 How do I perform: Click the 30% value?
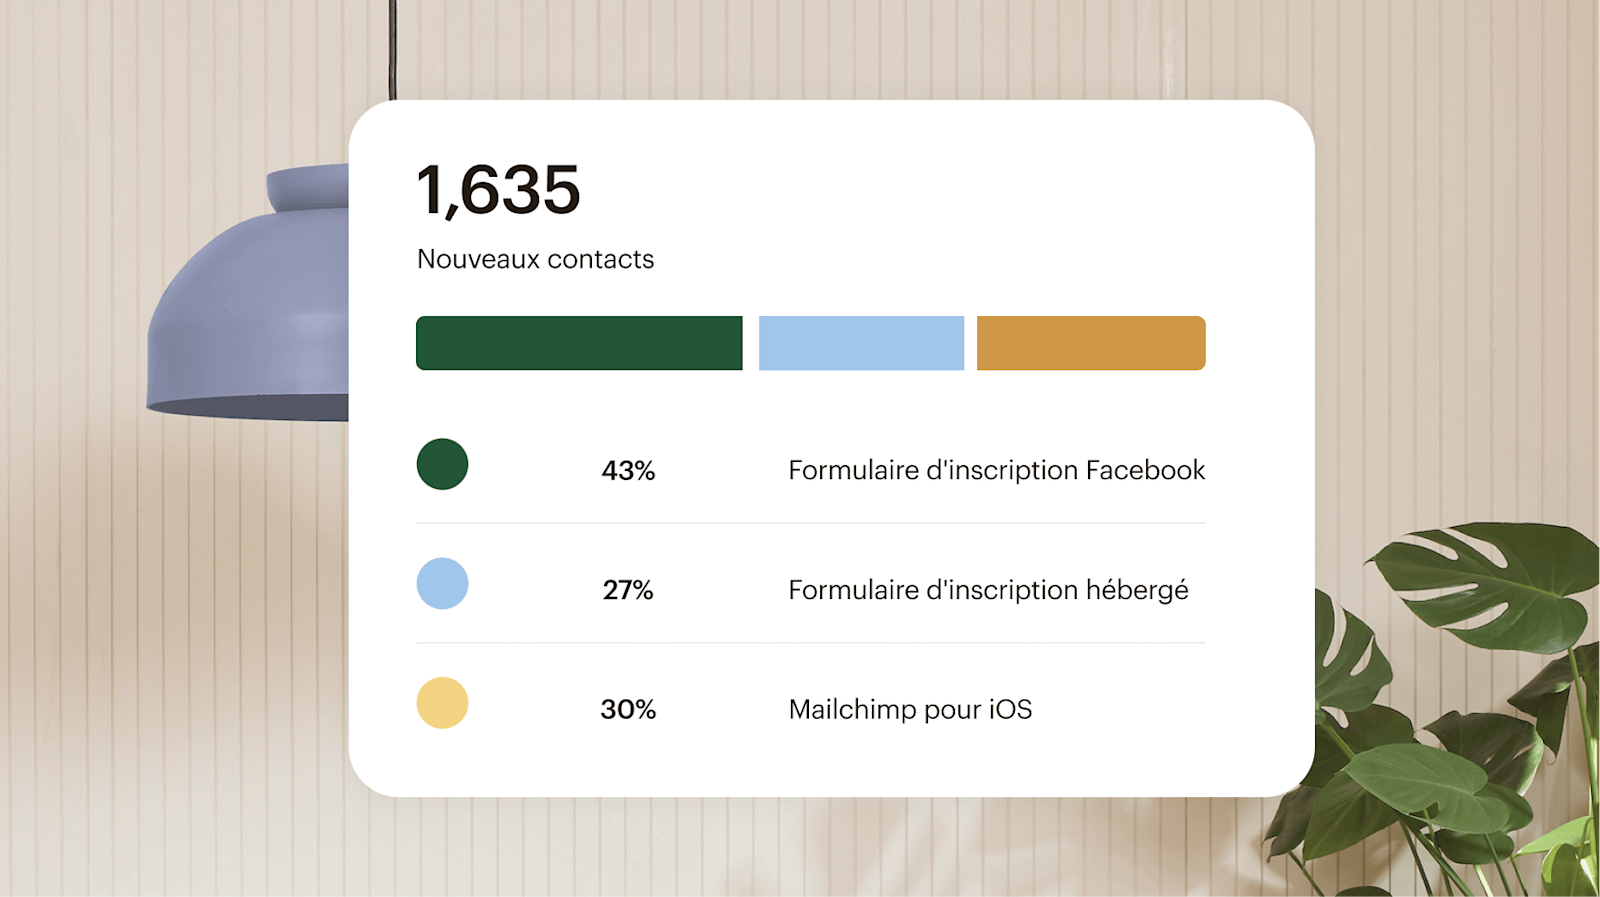pyautogui.click(x=628, y=710)
